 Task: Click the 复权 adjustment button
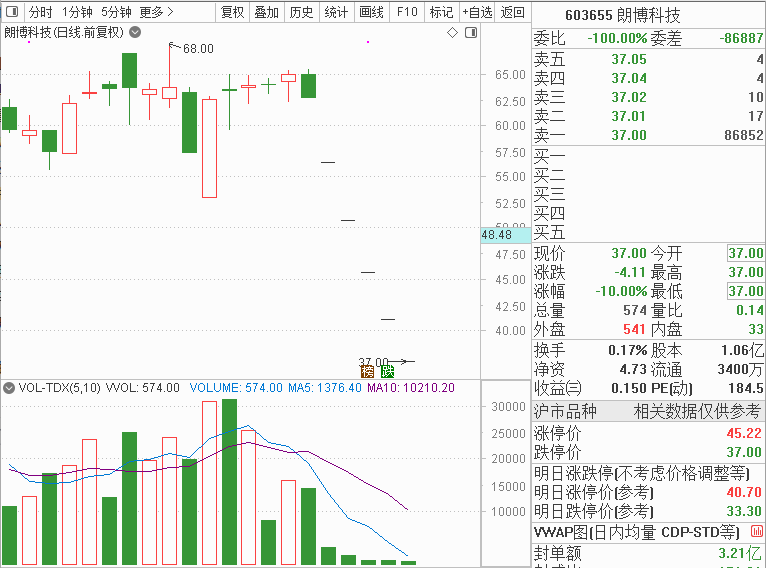coord(232,12)
